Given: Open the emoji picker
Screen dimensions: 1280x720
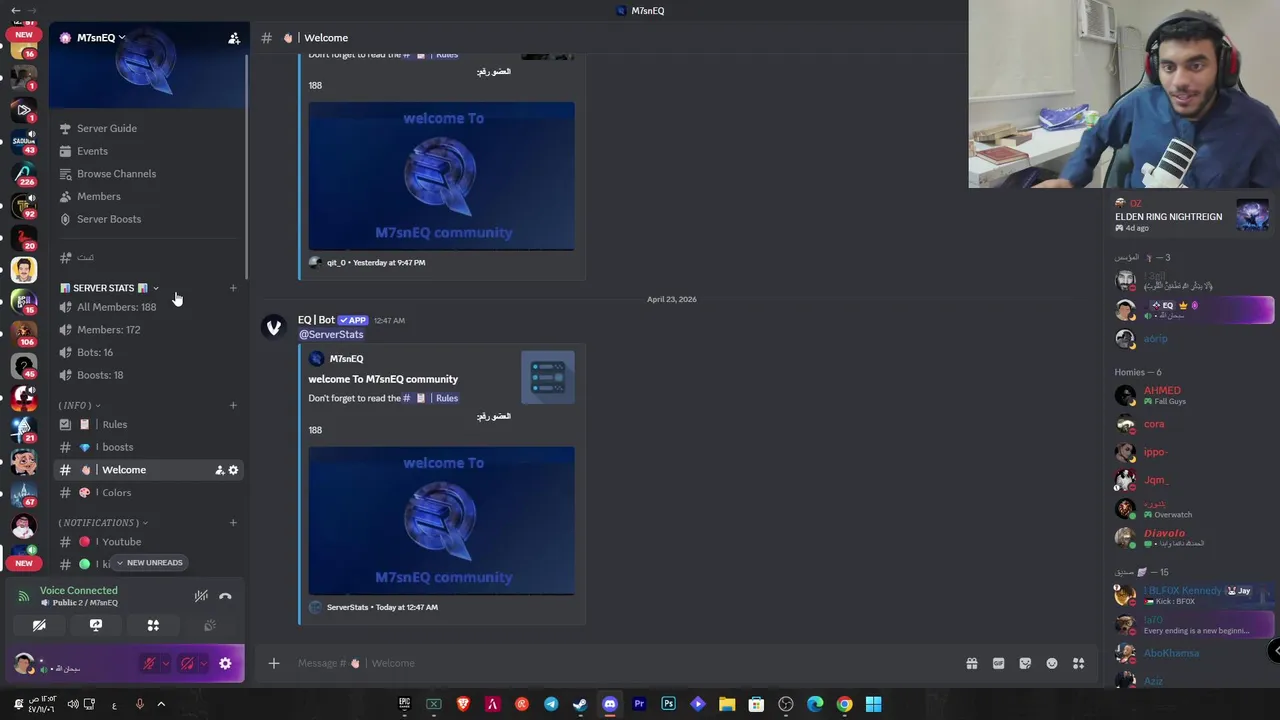Looking at the screenshot, I should [1052, 663].
